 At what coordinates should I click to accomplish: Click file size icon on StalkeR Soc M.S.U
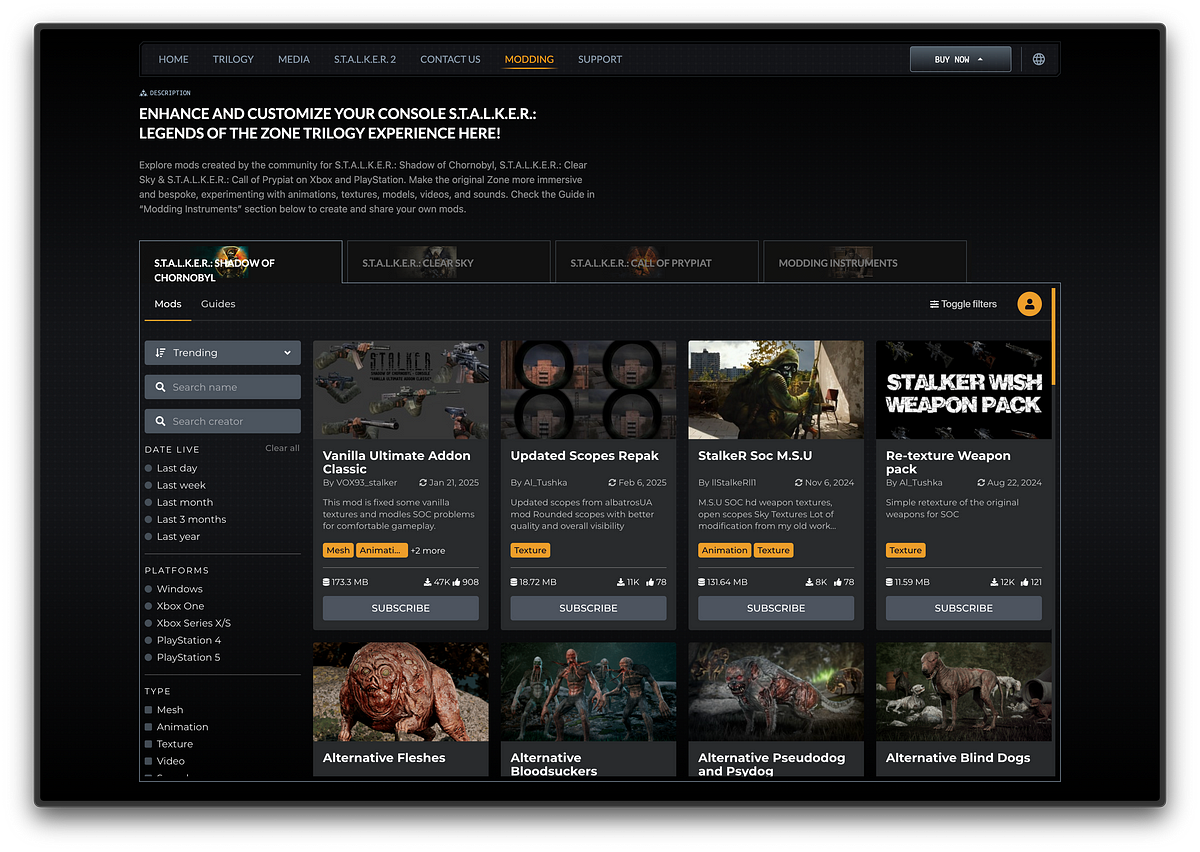pyautogui.click(x=702, y=582)
